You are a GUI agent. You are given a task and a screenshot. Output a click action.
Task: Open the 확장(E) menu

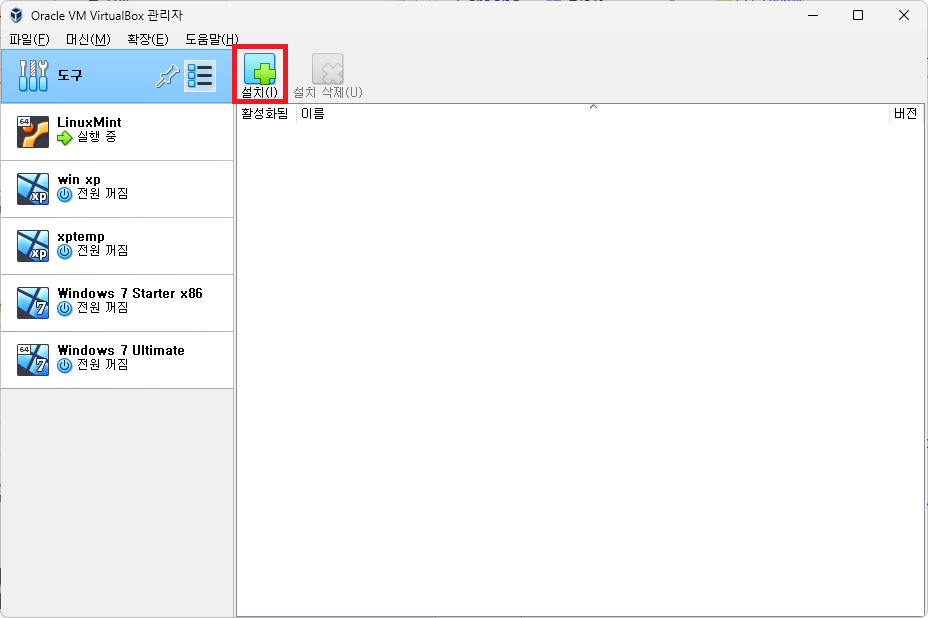click(x=148, y=40)
